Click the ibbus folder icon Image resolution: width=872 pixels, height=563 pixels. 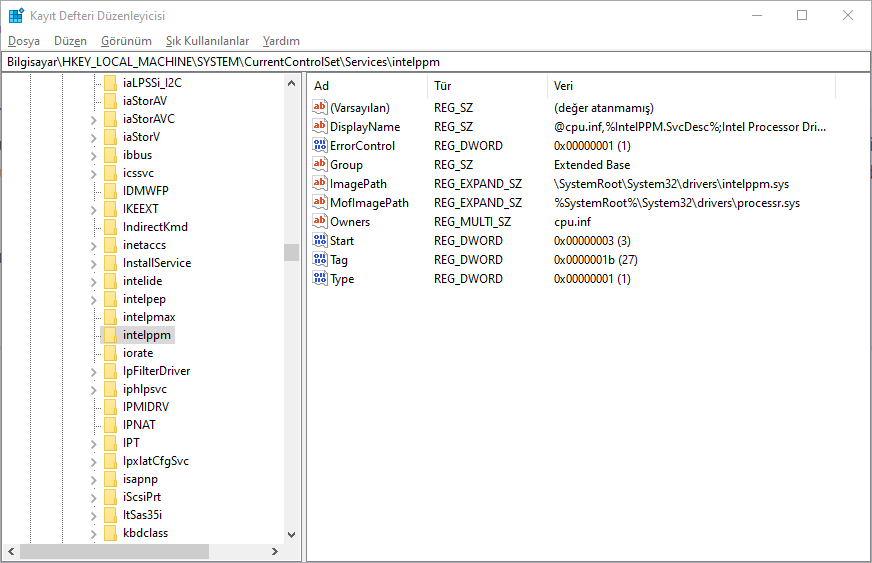(x=110, y=155)
